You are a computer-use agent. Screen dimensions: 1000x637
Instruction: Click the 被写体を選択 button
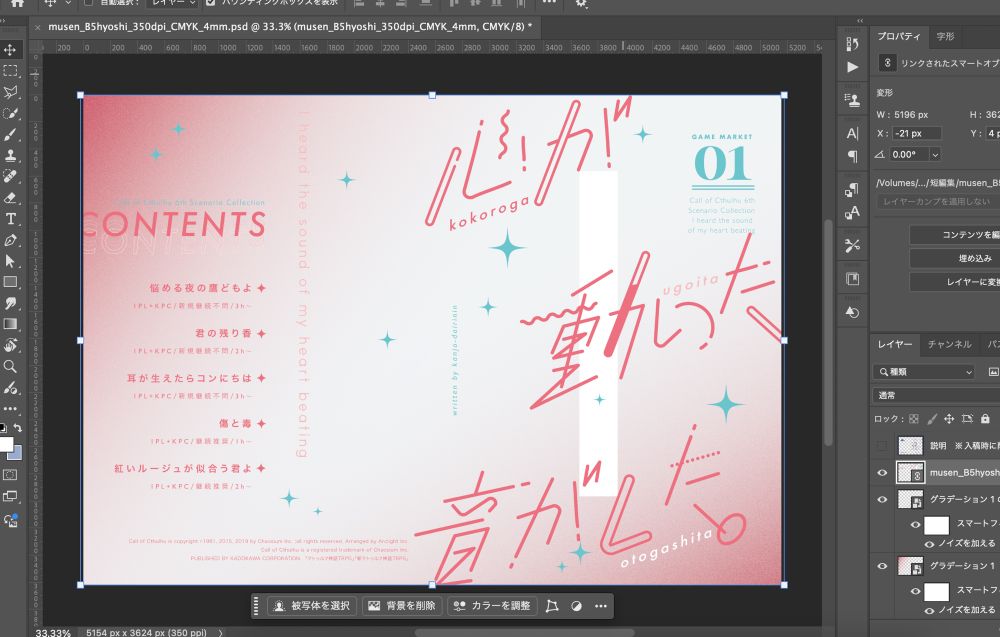pyautogui.click(x=312, y=606)
